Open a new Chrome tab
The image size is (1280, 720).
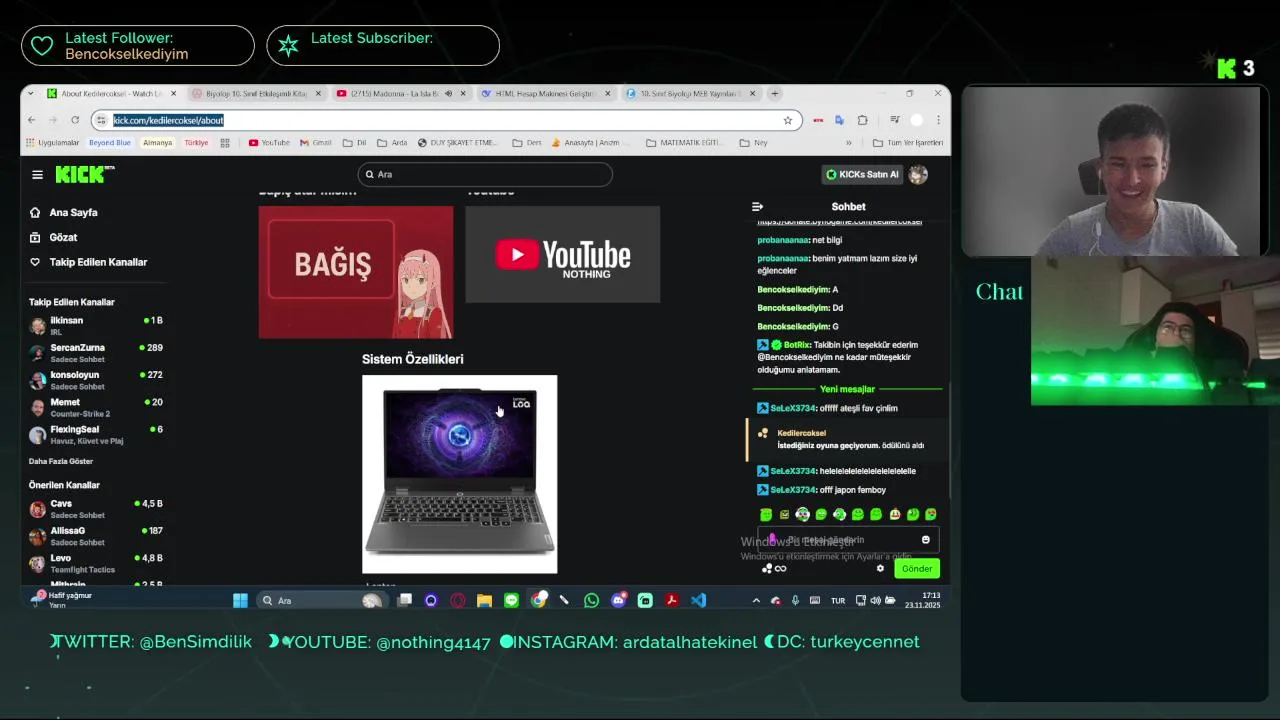pos(774,93)
